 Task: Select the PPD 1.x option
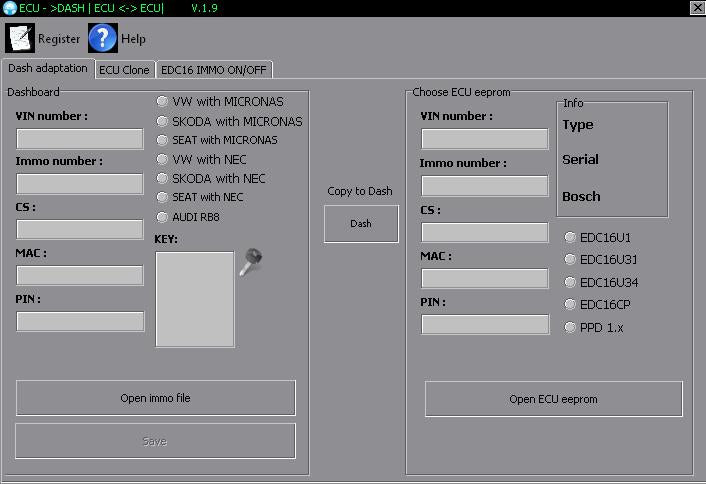point(570,327)
